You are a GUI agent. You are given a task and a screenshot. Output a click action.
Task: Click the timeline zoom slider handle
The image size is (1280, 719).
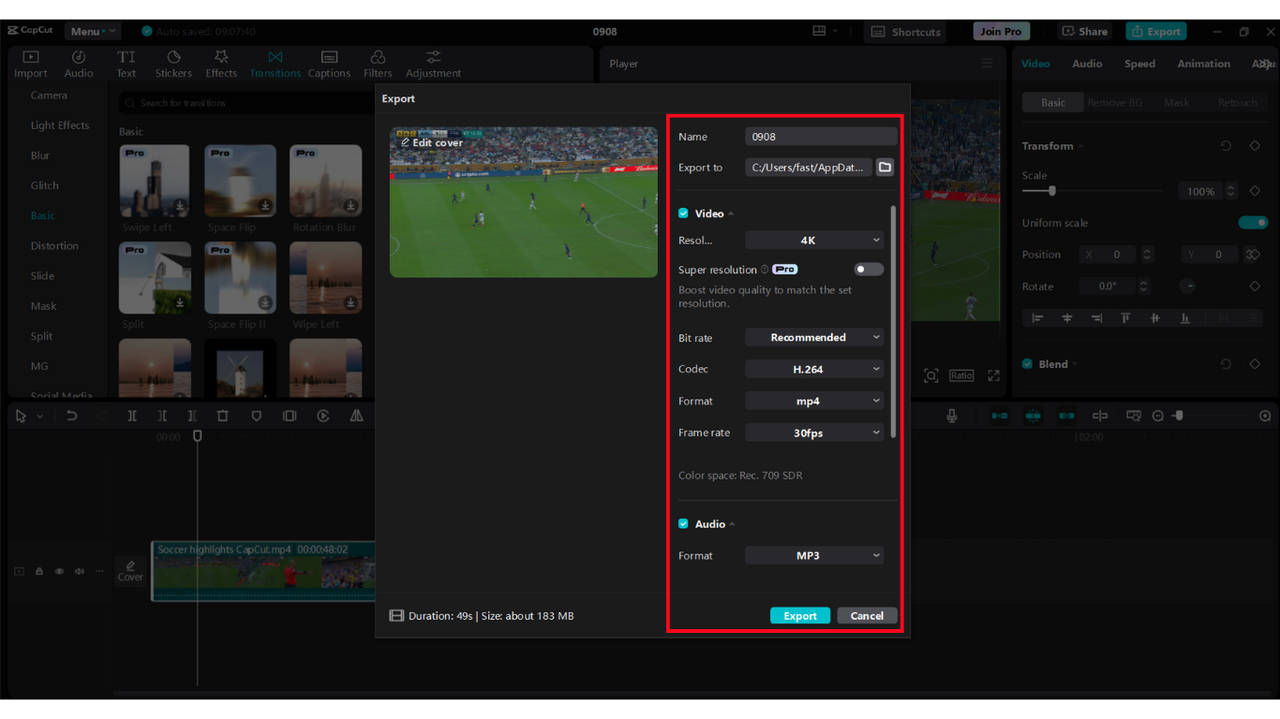(1179, 416)
